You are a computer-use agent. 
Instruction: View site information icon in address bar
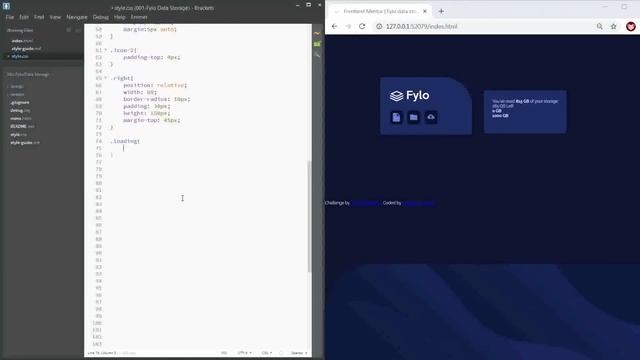pos(379,26)
